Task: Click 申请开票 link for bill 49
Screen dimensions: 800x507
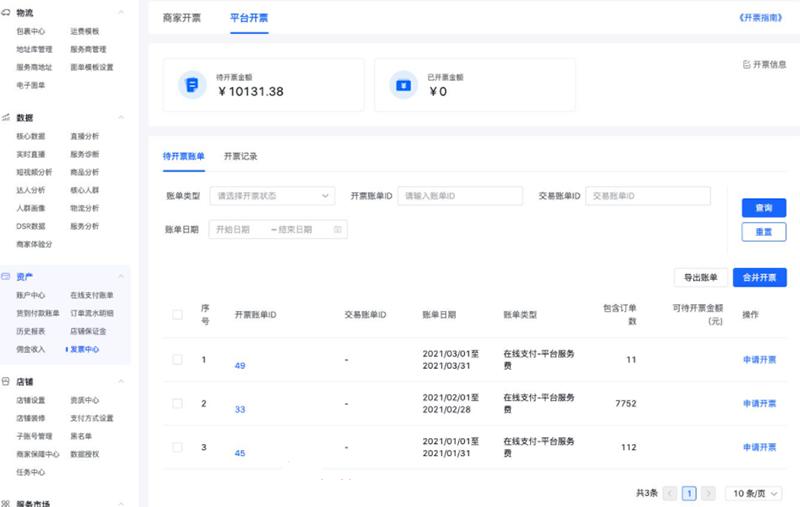Action: (759, 359)
